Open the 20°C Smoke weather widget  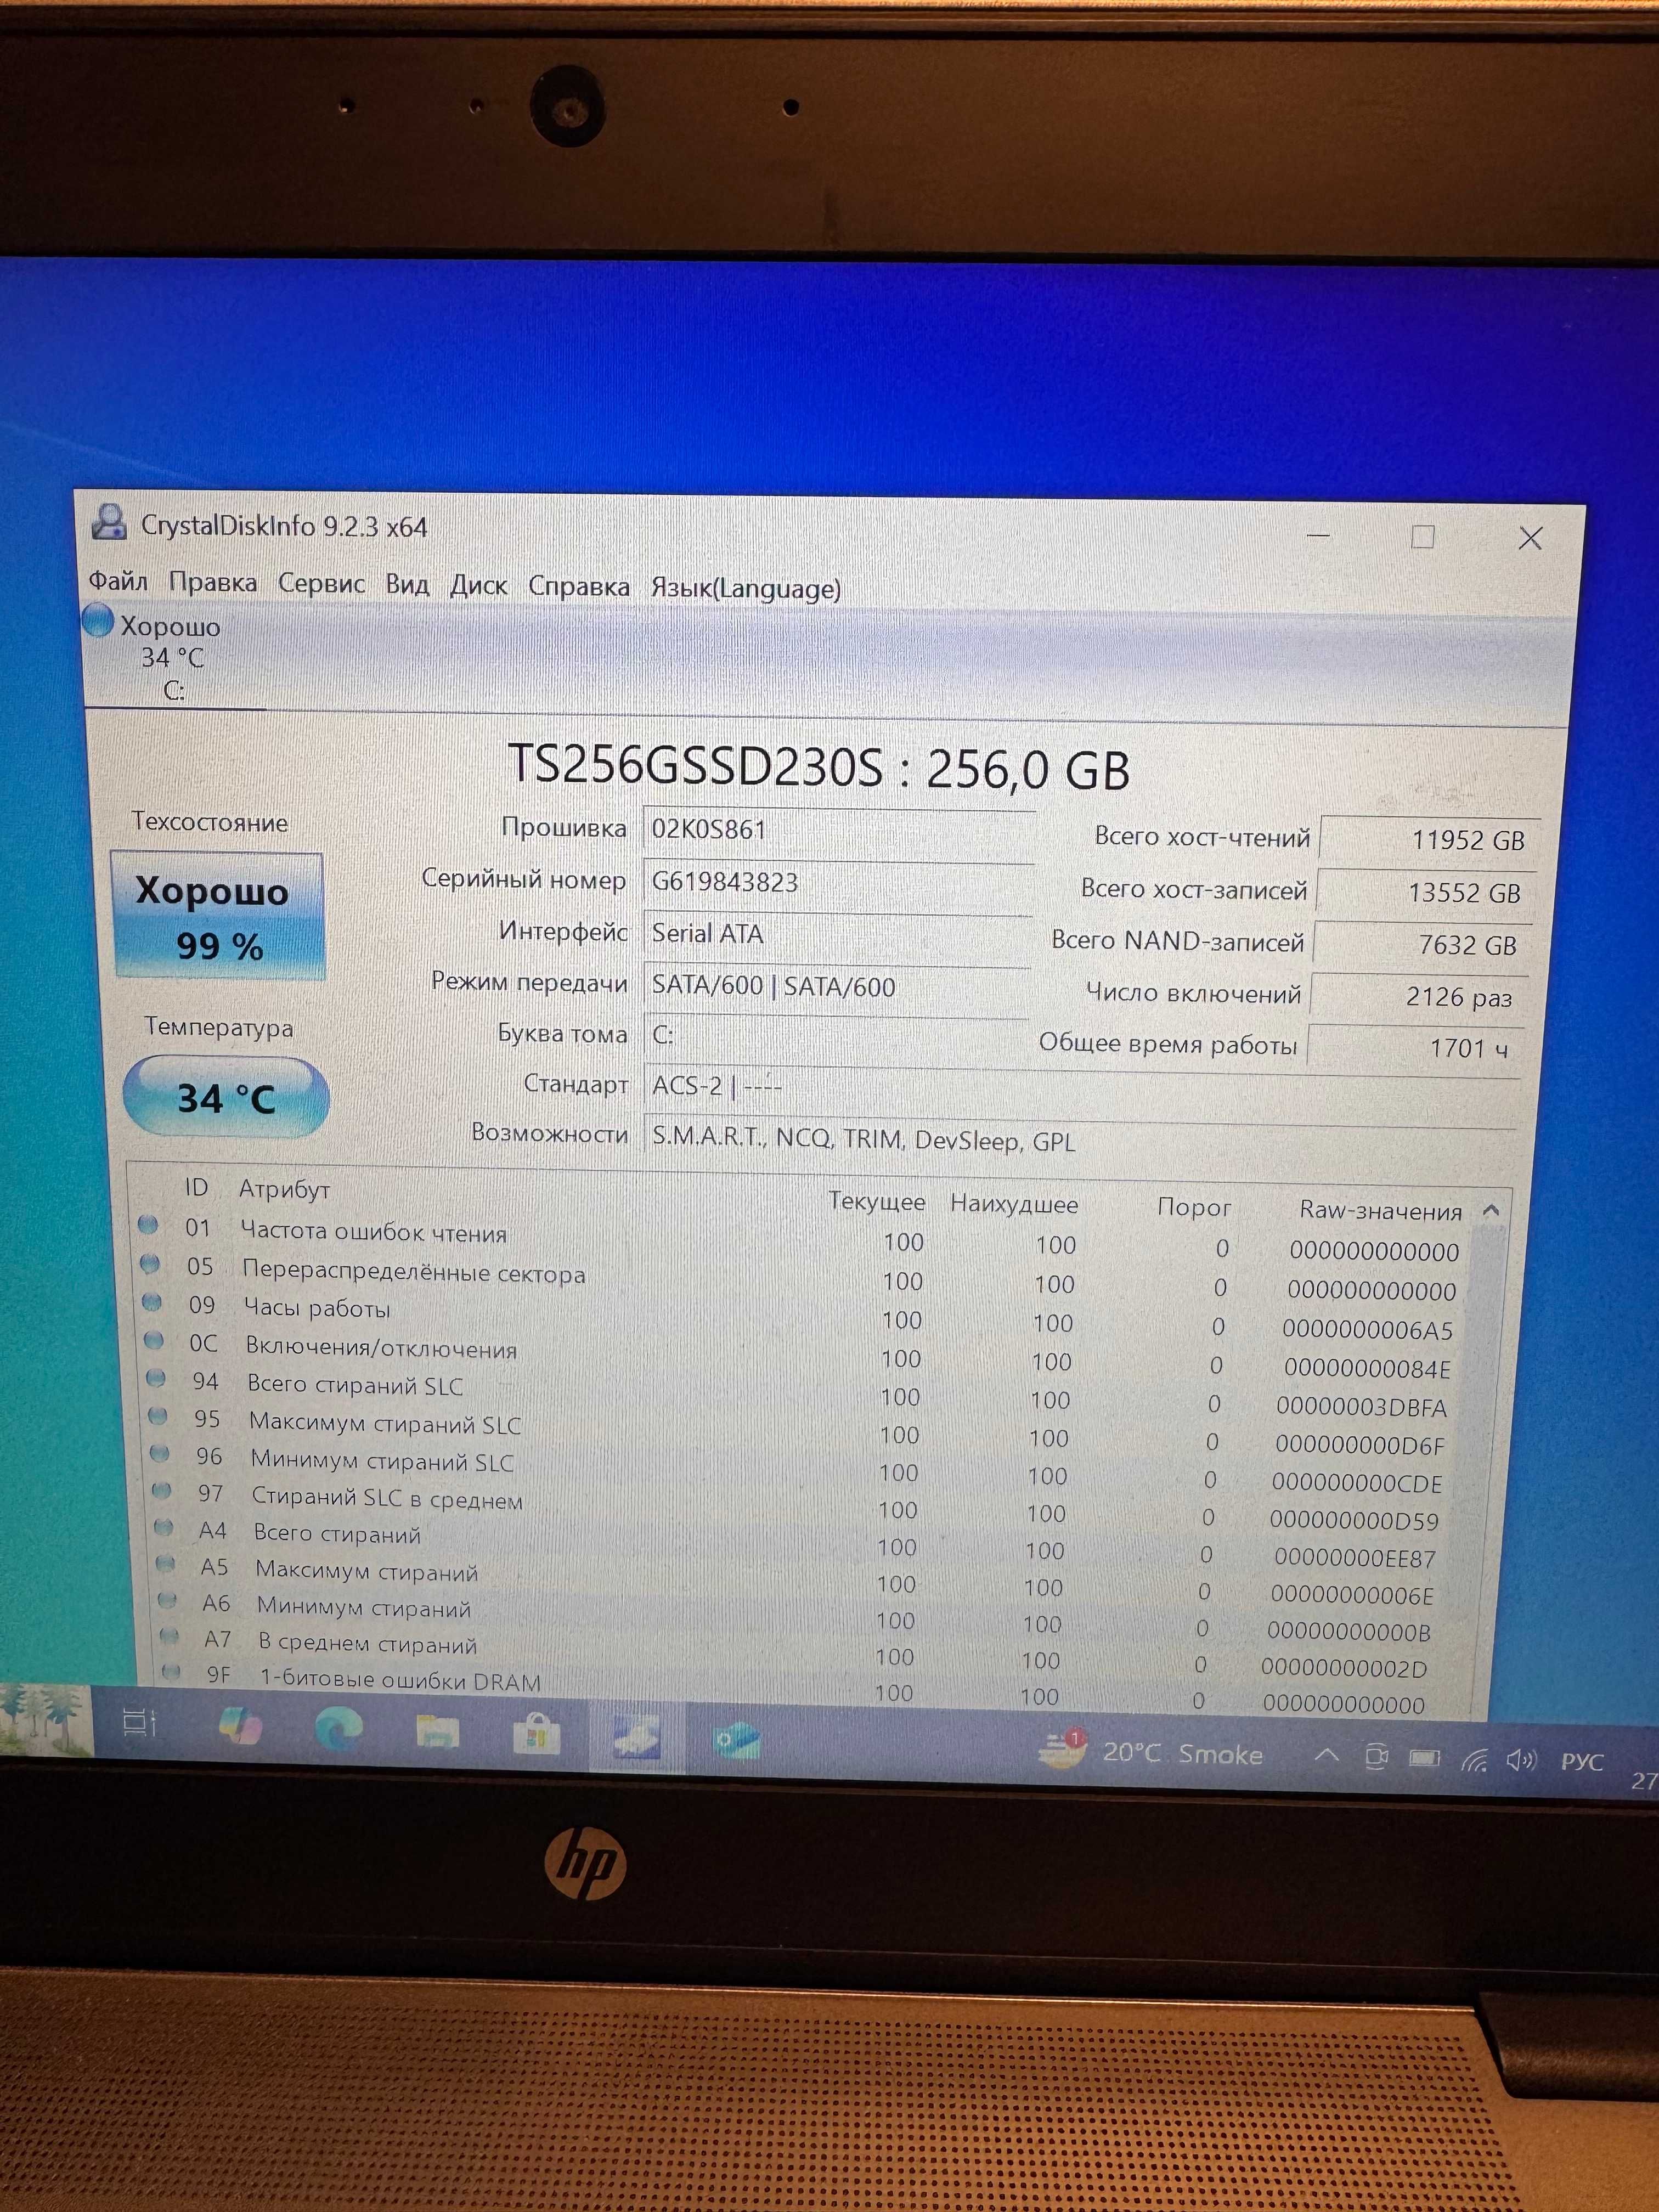click(1150, 1751)
